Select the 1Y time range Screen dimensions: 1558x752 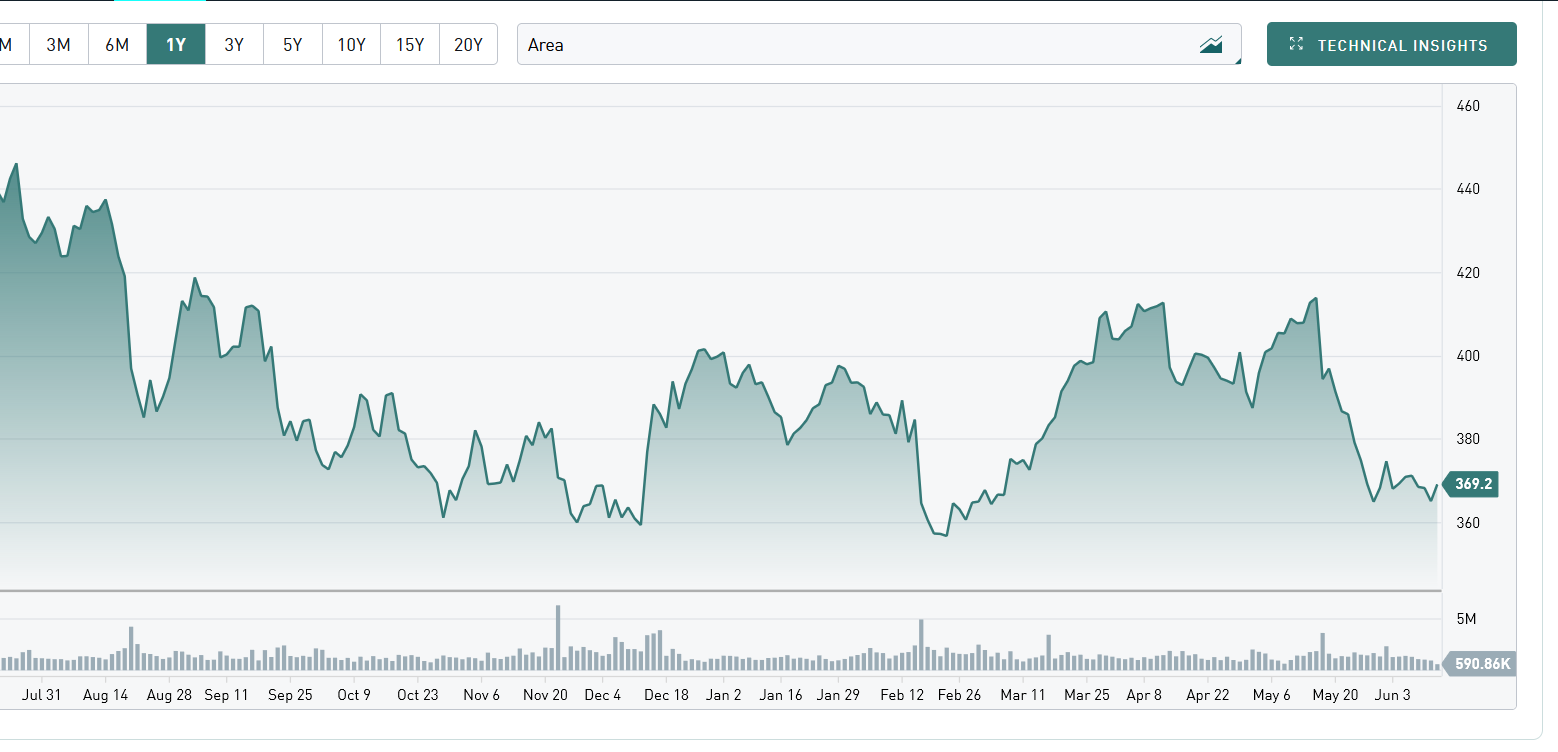coord(176,45)
